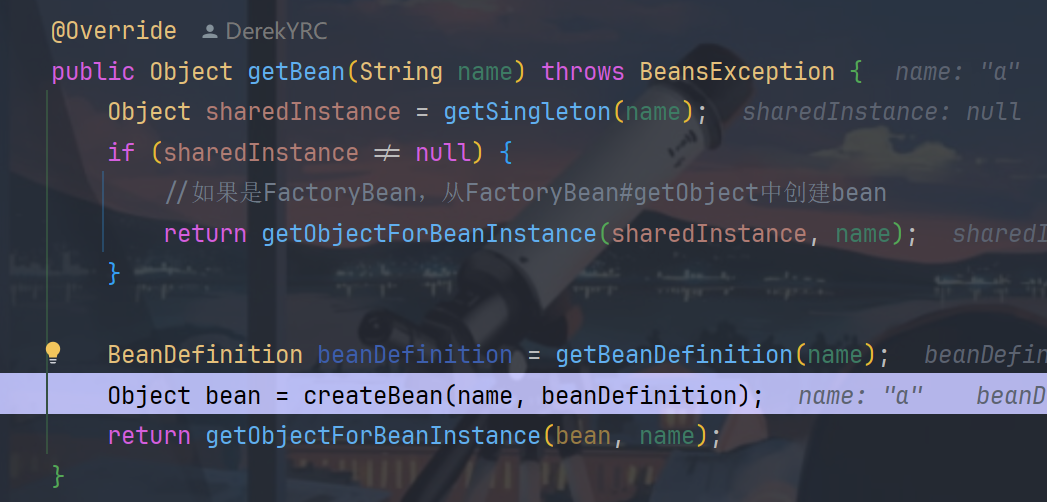Click createBean on the highlighted line
Image resolution: width=1047 pixels, height=502 pixels.
coord(373,396)
